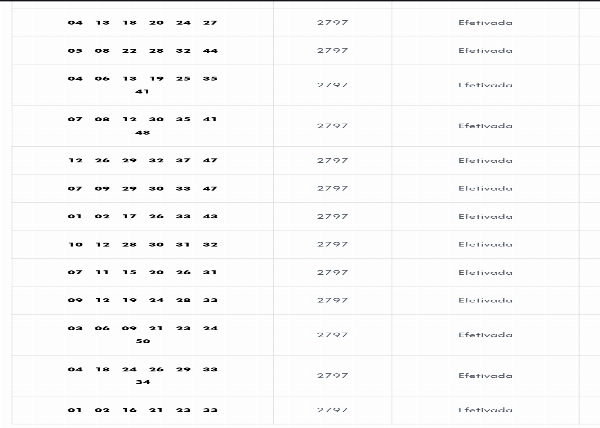Click the seven-number bet starting with 04 06 13
Image resolution: width=600 pixels, height=428 pixels.
click(142, 84)
